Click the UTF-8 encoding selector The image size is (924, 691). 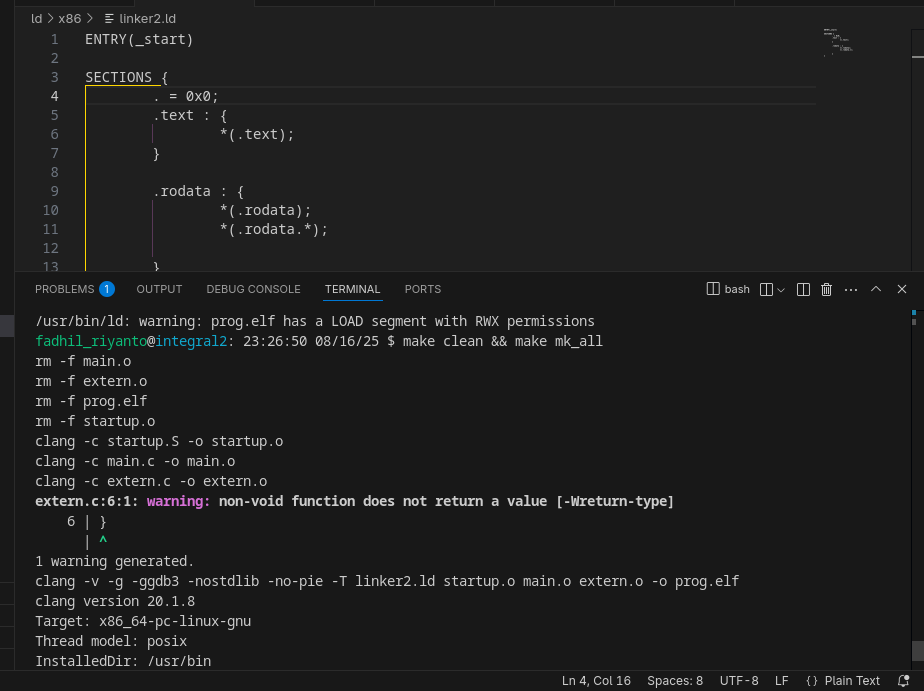tap(739, 681)
